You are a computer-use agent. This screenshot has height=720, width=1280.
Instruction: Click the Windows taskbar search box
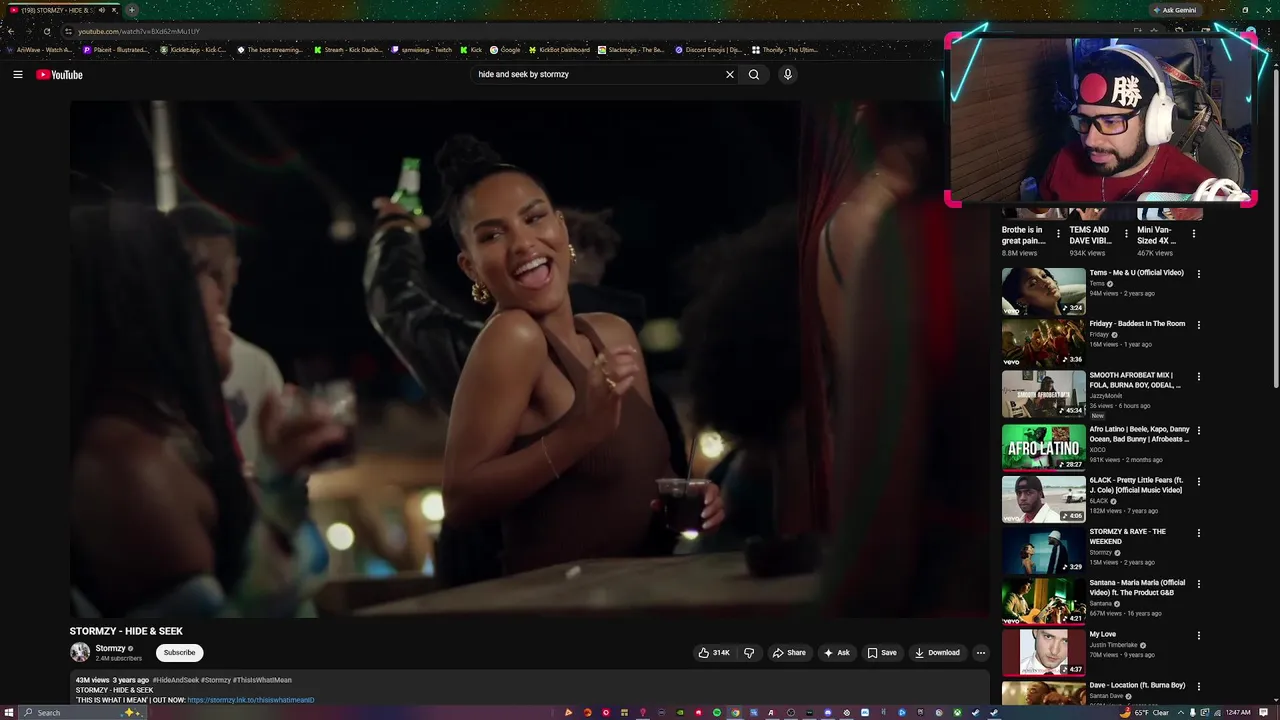pyautogui.click(x=84, y=712)
